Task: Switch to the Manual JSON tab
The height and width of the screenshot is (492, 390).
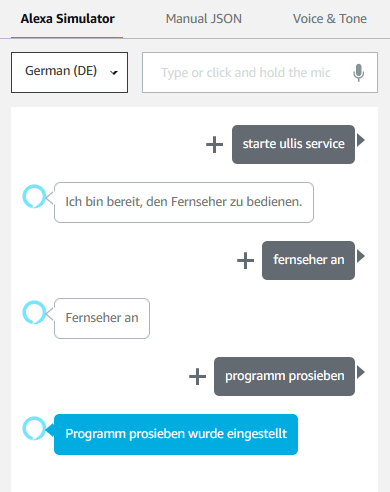Action: click(x=204, y=19)
